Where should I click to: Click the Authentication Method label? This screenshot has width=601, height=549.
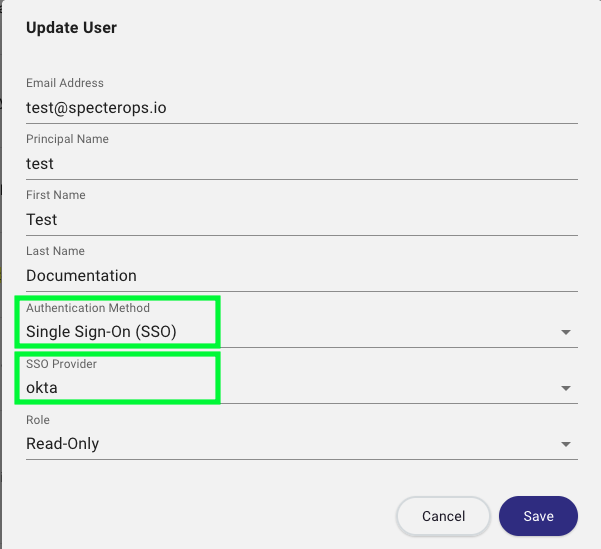[x=88, y=308]
